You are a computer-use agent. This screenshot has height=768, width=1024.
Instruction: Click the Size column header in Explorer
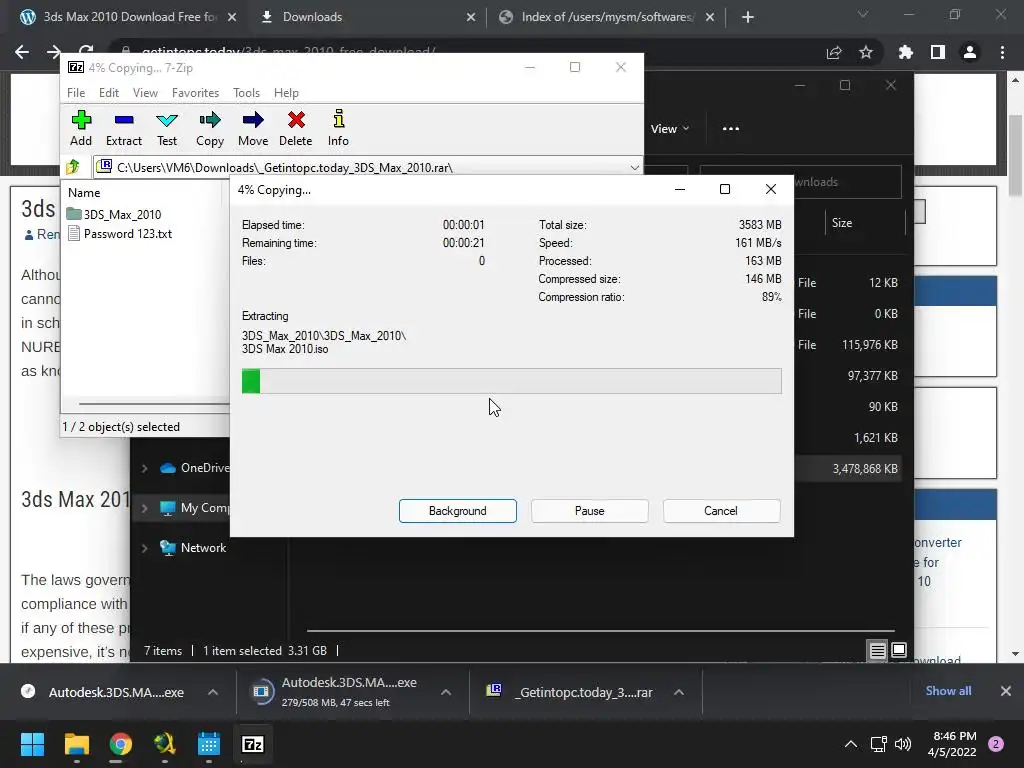[x=842, y=223]
